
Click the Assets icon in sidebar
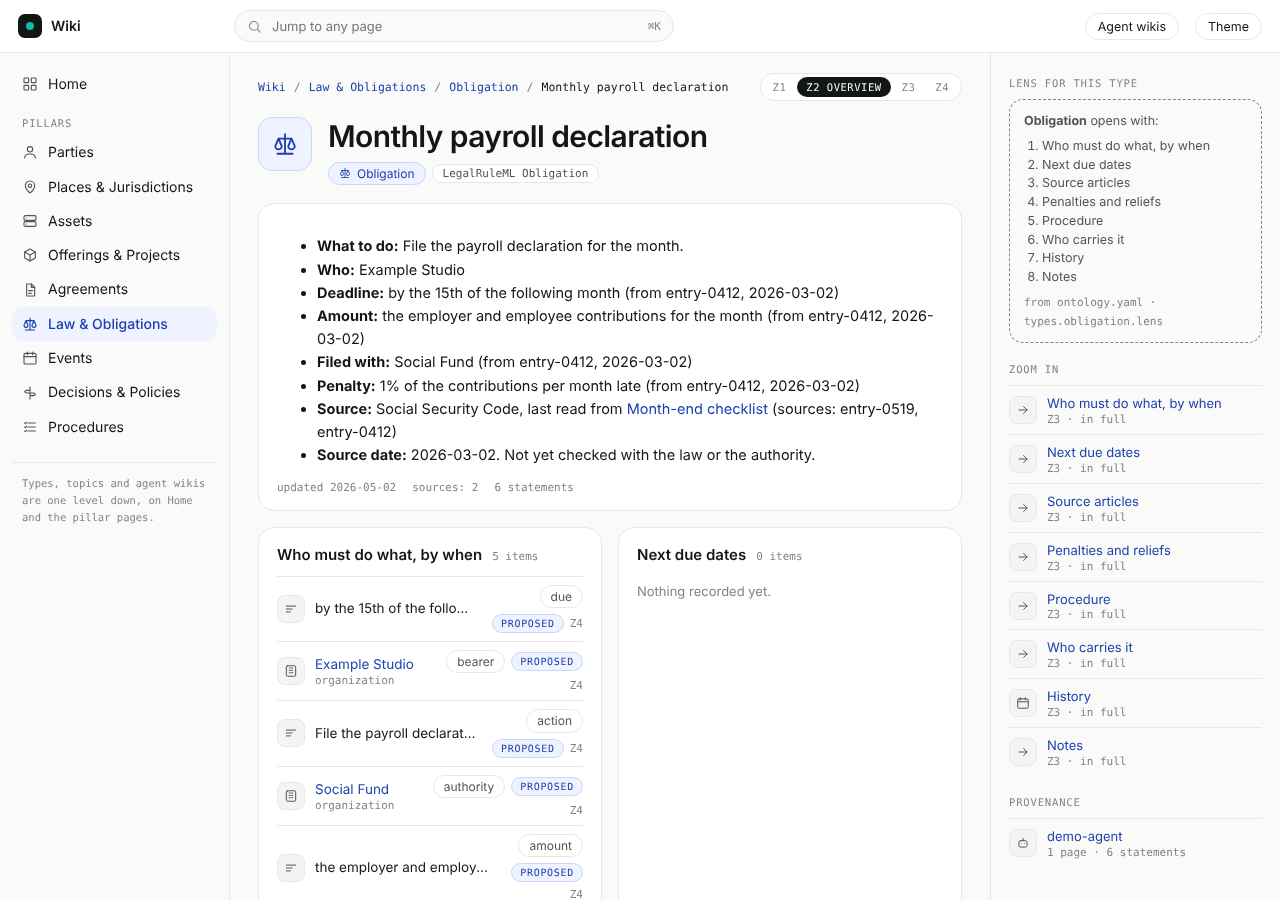[x=30, y=221]
